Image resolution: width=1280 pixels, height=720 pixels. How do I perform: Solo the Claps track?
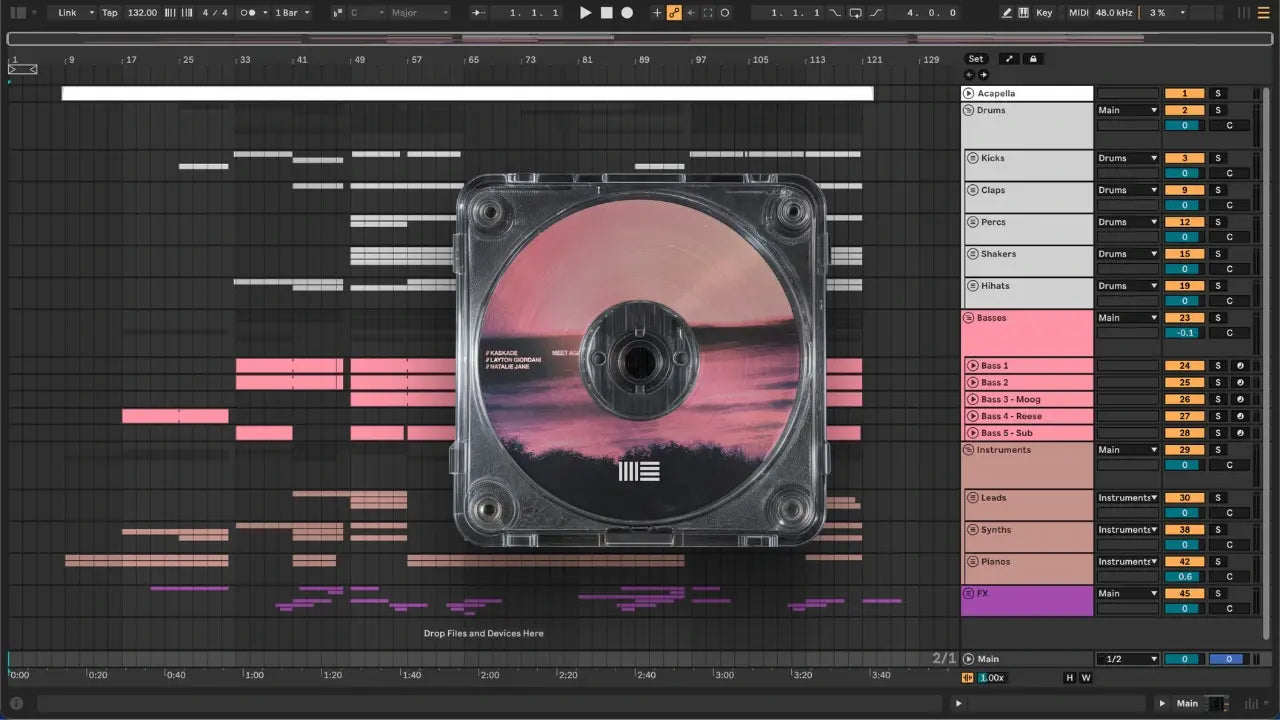coord(1218,190)
